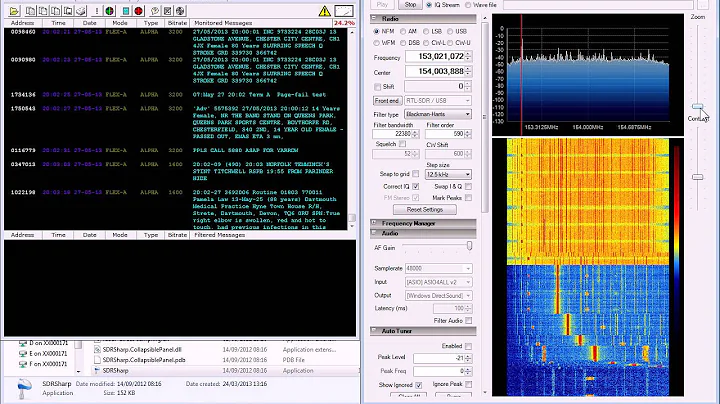This screenshot has height=404, width=720.
Task: Click the Zoom slider handle
Action: pyautogui.click(x=698, y=107)
